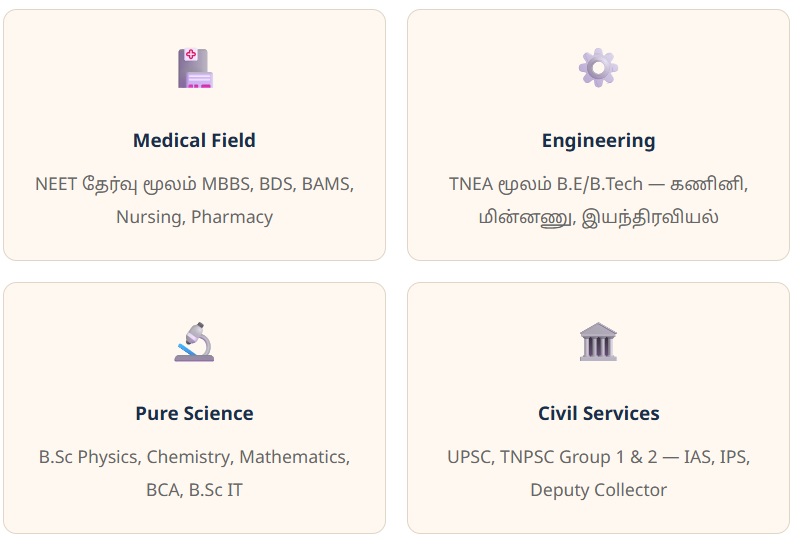Viewport: 805px width, 540px height.
Task: Click the TNEA B.E/B.Tech text line
Action: (x=598, y=184)
